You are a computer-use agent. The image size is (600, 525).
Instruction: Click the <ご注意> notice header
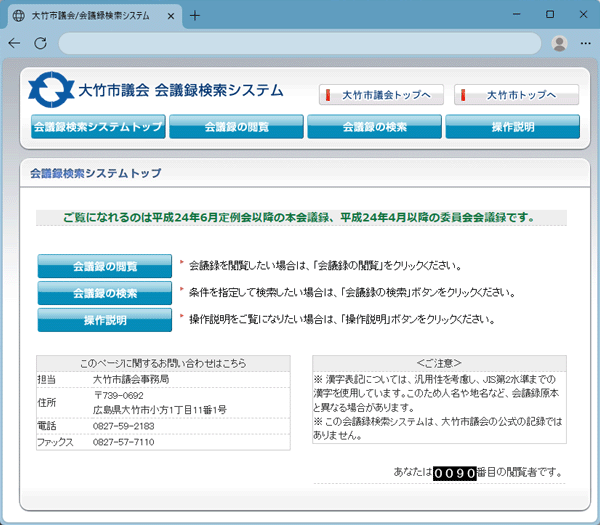[x=439, y=363]
